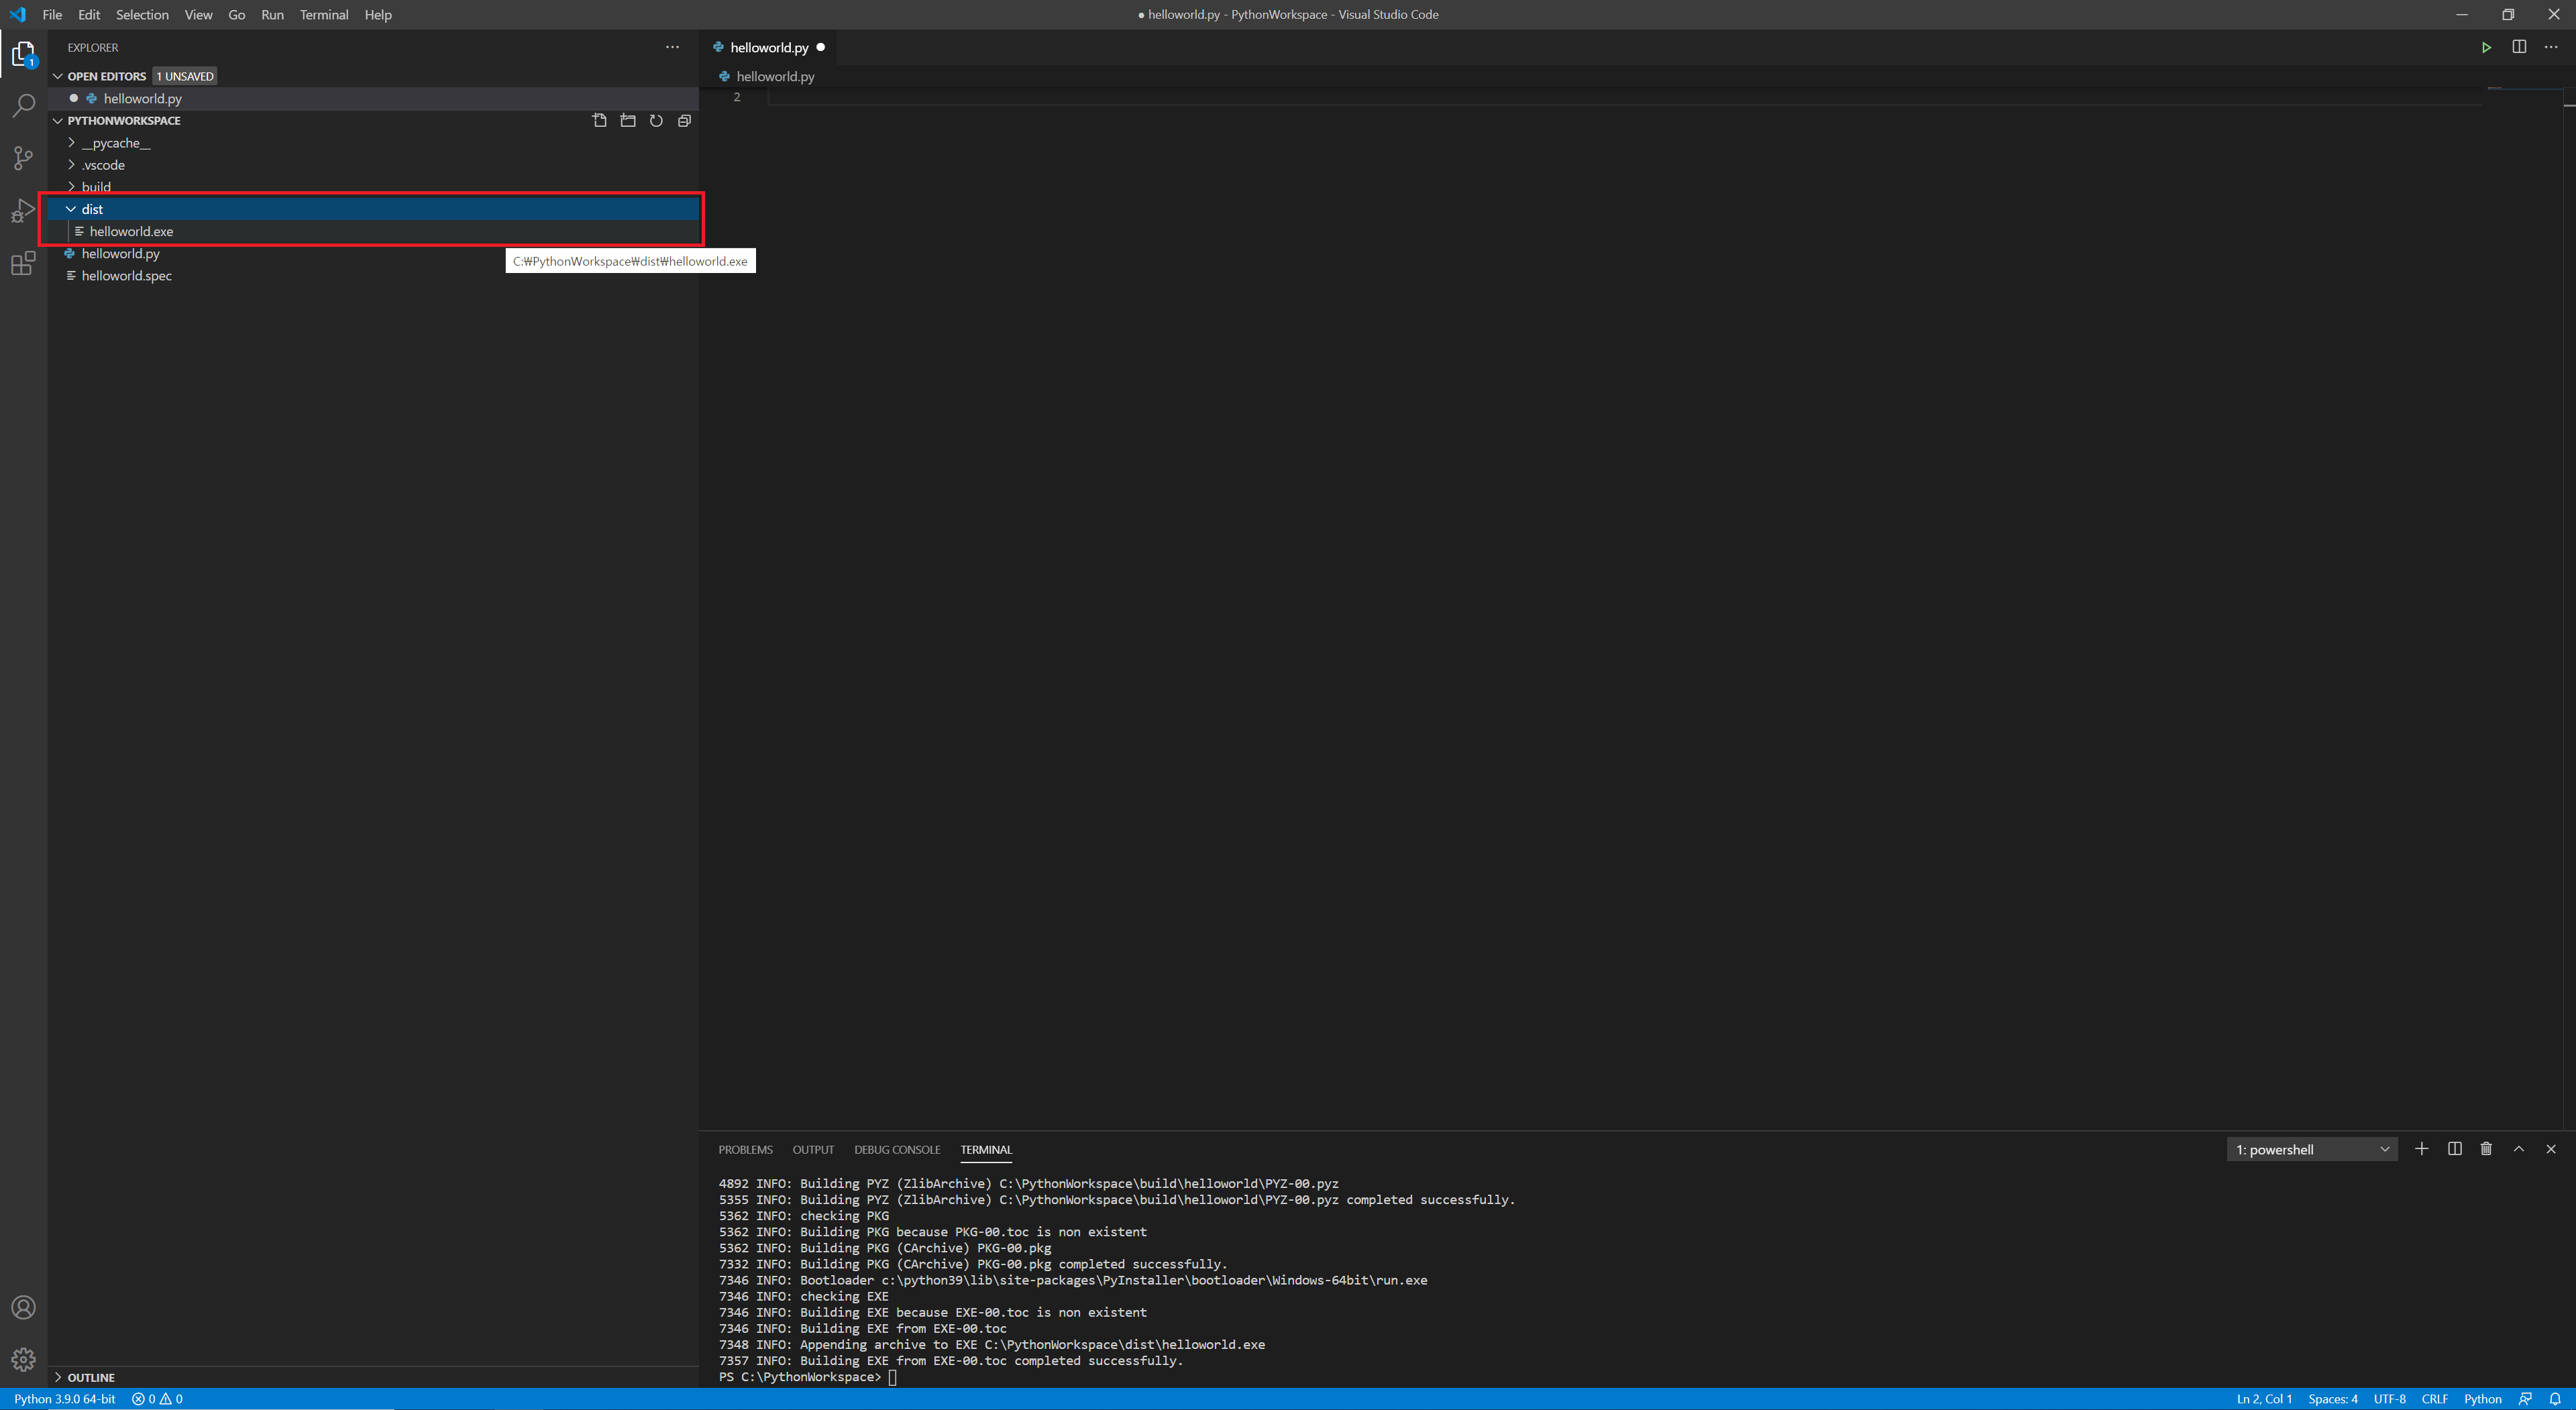Open the Terminal menu
The width and height of the screenshot is (2576, 1410).
coord(323,15)
